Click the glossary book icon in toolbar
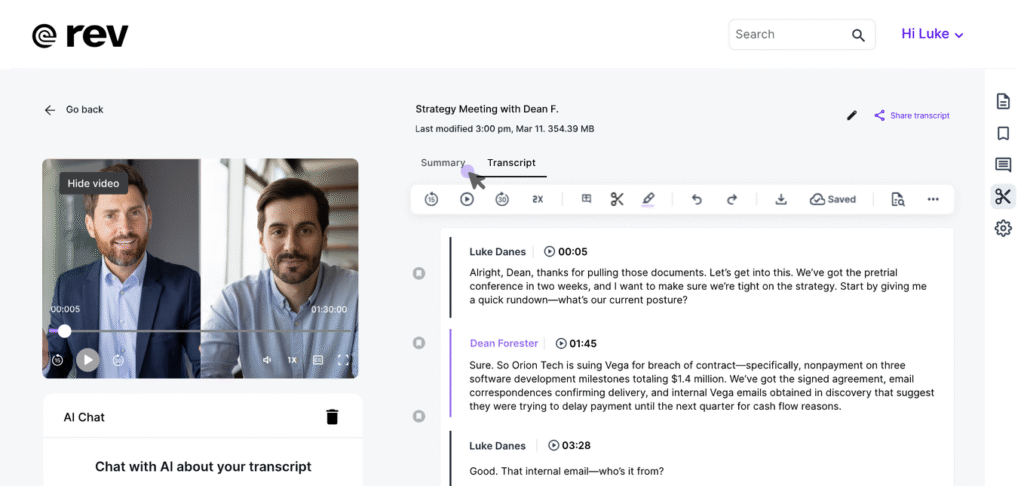 point(586,199)
